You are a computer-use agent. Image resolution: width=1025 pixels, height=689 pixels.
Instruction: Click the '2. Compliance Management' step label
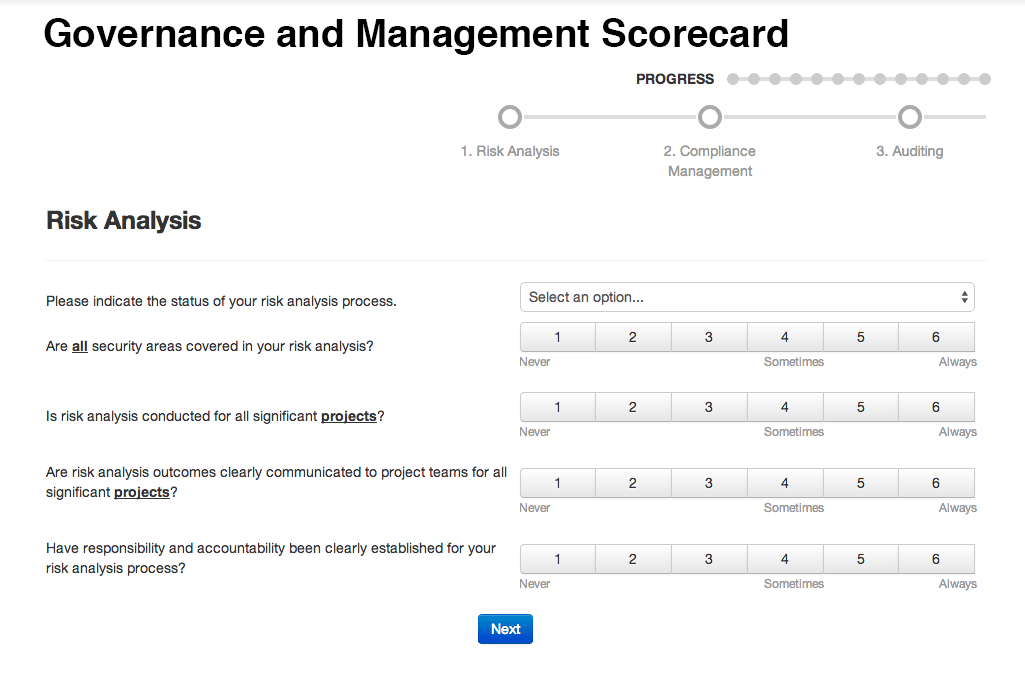pos(710,161)
